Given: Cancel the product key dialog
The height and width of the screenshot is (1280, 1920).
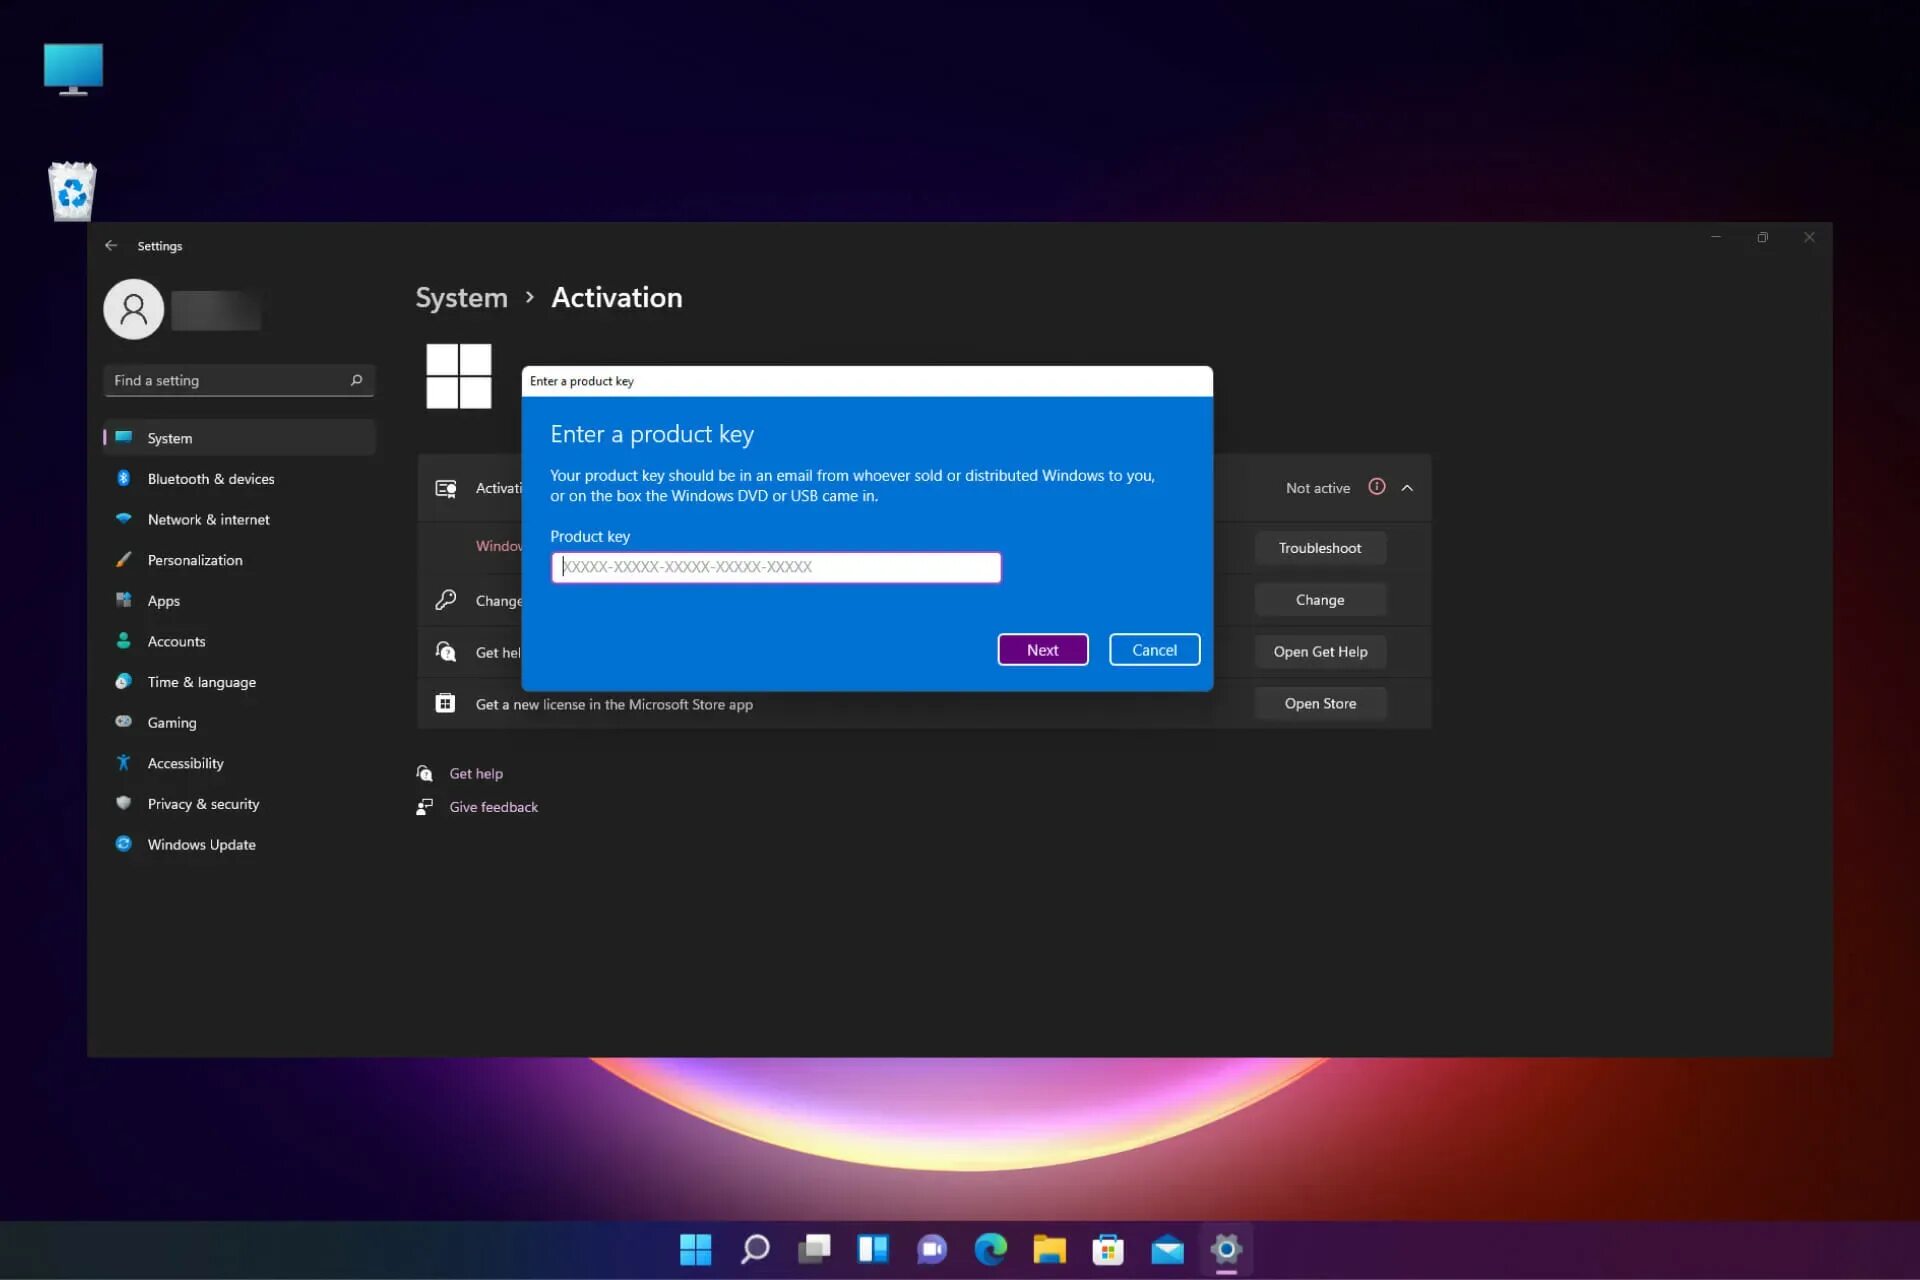Looking at the screenshot, I should (x=1154, y=650).
